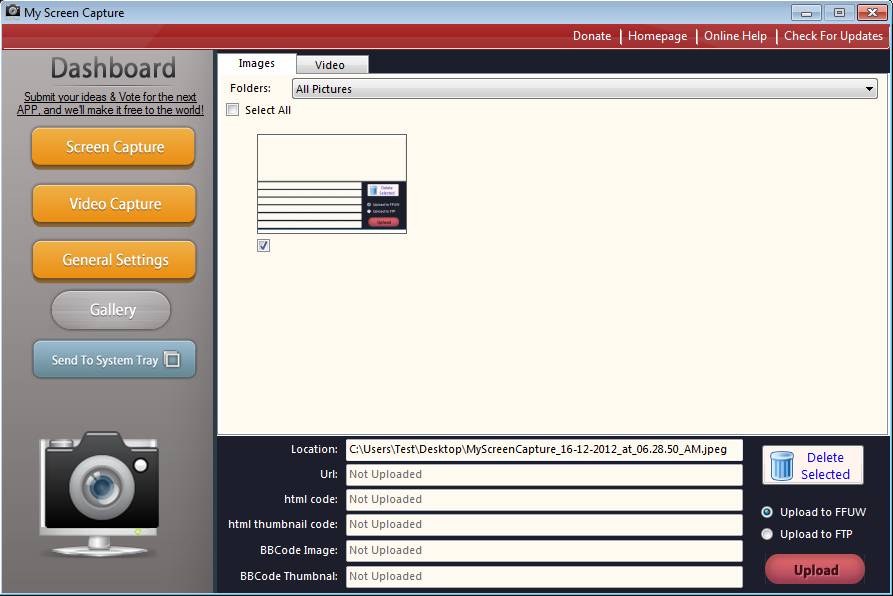This screenshot has height=596, width=893.
Task: Click the Folders: label
Action: click(x=251, y=88)
